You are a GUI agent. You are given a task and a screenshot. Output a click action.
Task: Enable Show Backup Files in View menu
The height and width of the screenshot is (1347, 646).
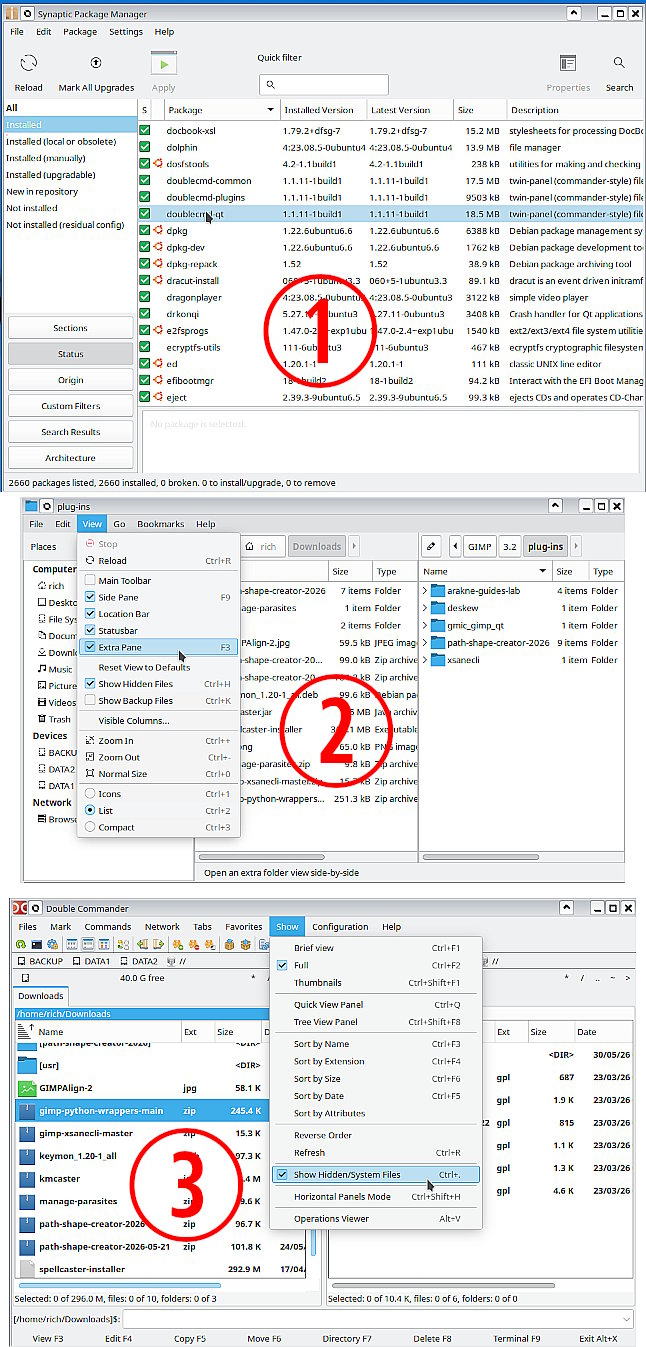90,701
